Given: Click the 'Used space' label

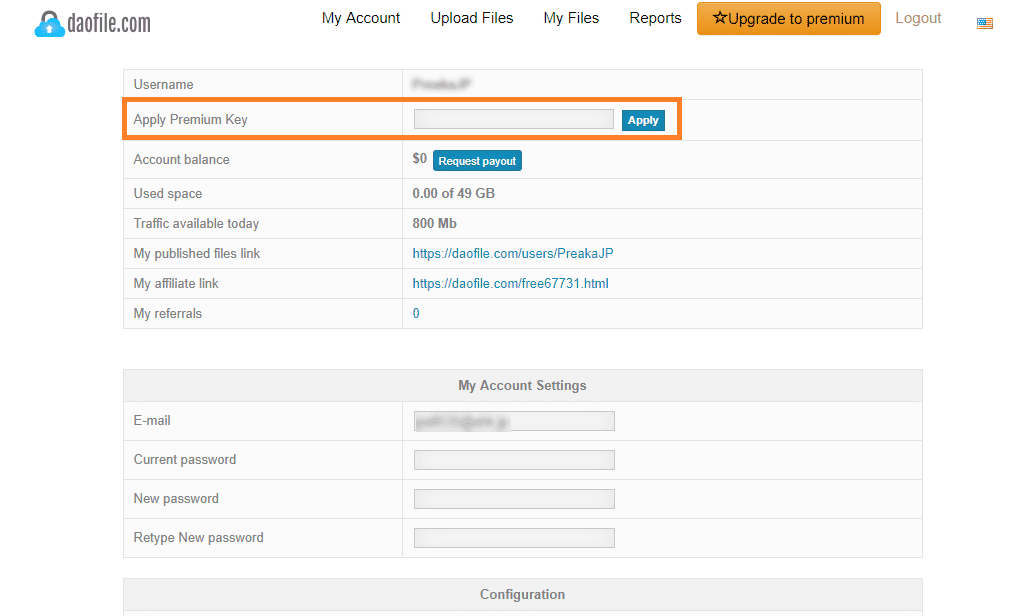Looking at the screenshot, I should [167, 193].
